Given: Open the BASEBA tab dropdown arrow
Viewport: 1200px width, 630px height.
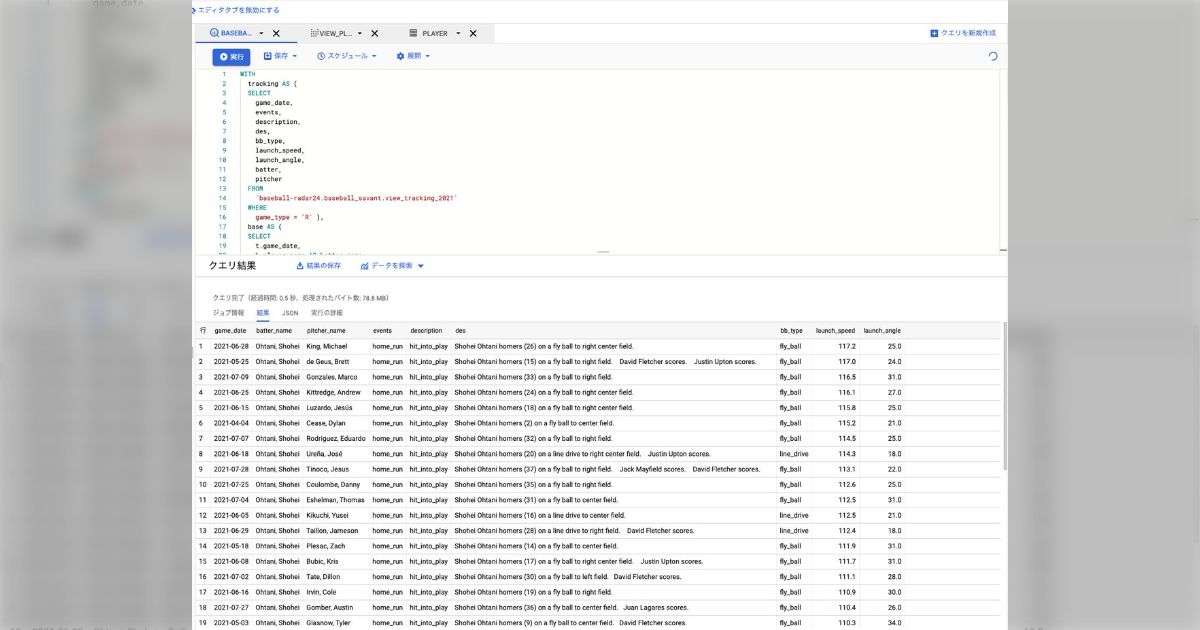Looking at the screenshot, I should (261, 33).
